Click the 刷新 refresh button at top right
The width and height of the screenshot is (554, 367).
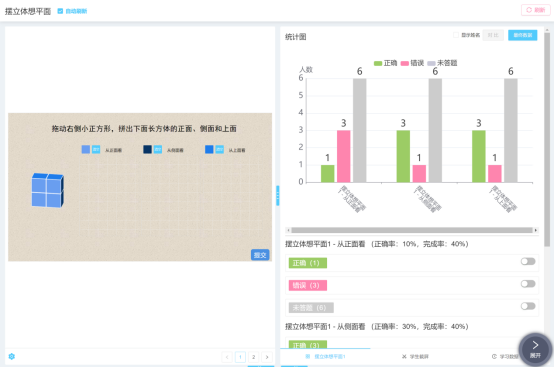click(x=536, y=10)
